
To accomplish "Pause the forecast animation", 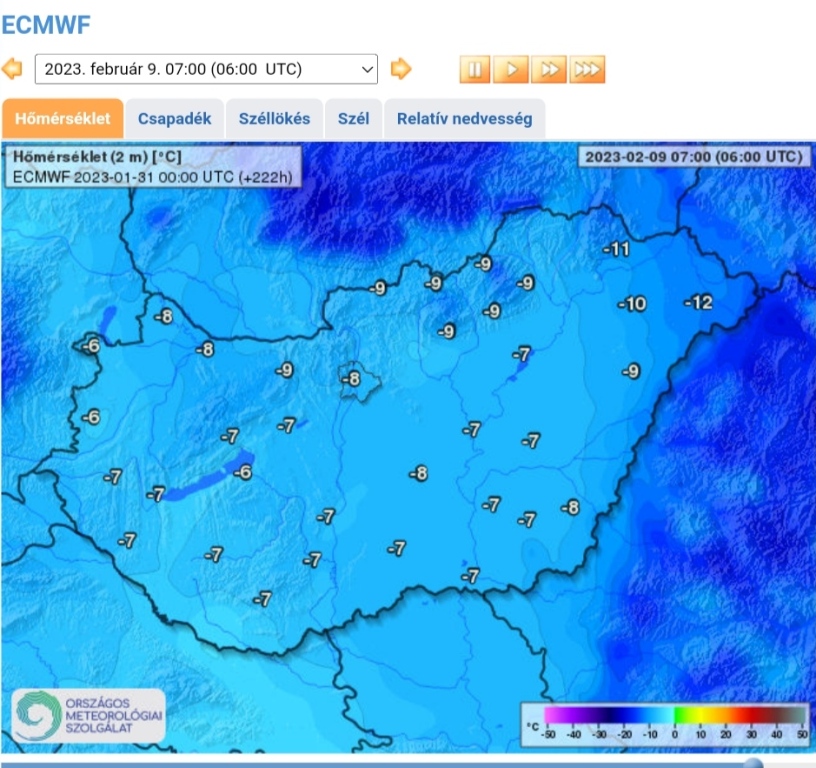I will (x=474, y=69).
